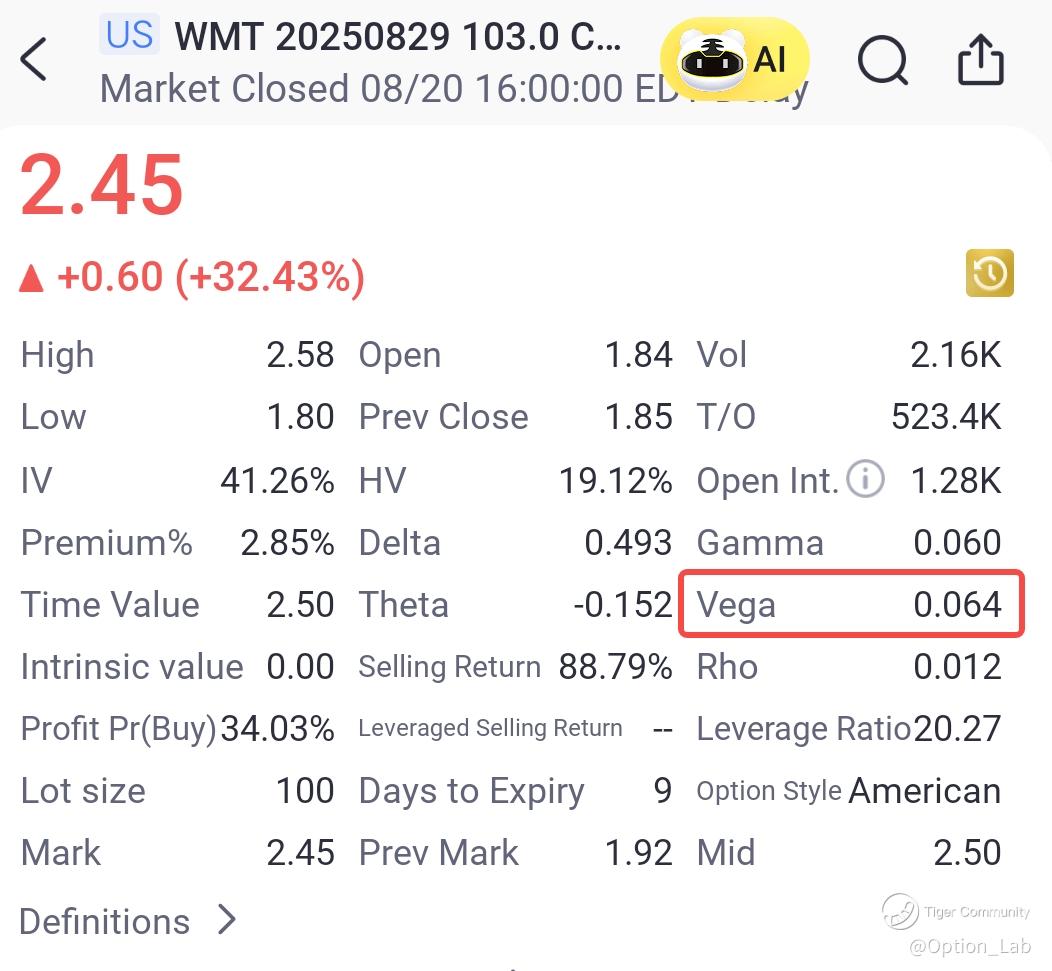Open the Definitions link
This screenshot has width=1052, height=971.
[x=105, y=921]
